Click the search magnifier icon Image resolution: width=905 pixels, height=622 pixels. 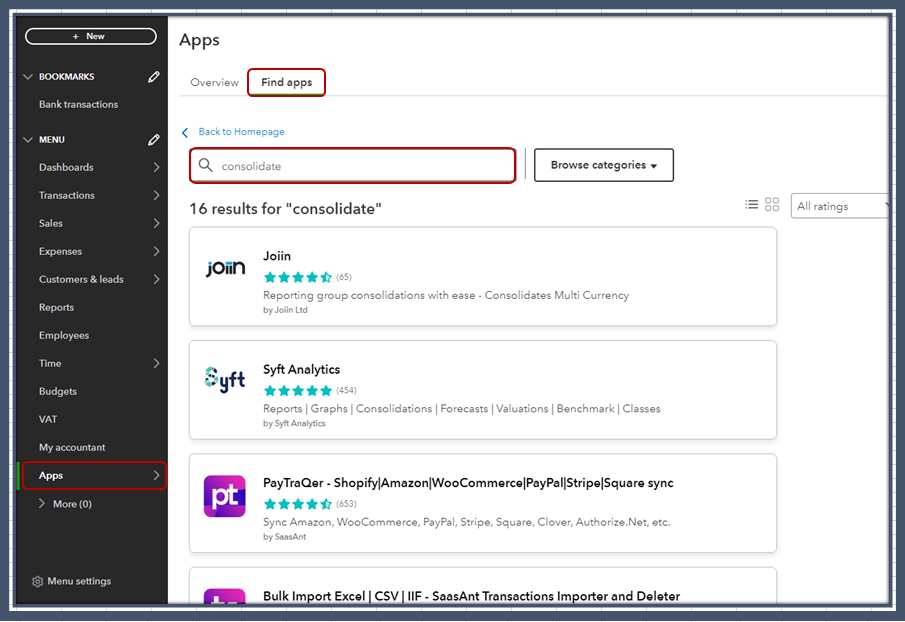[205, 166]
